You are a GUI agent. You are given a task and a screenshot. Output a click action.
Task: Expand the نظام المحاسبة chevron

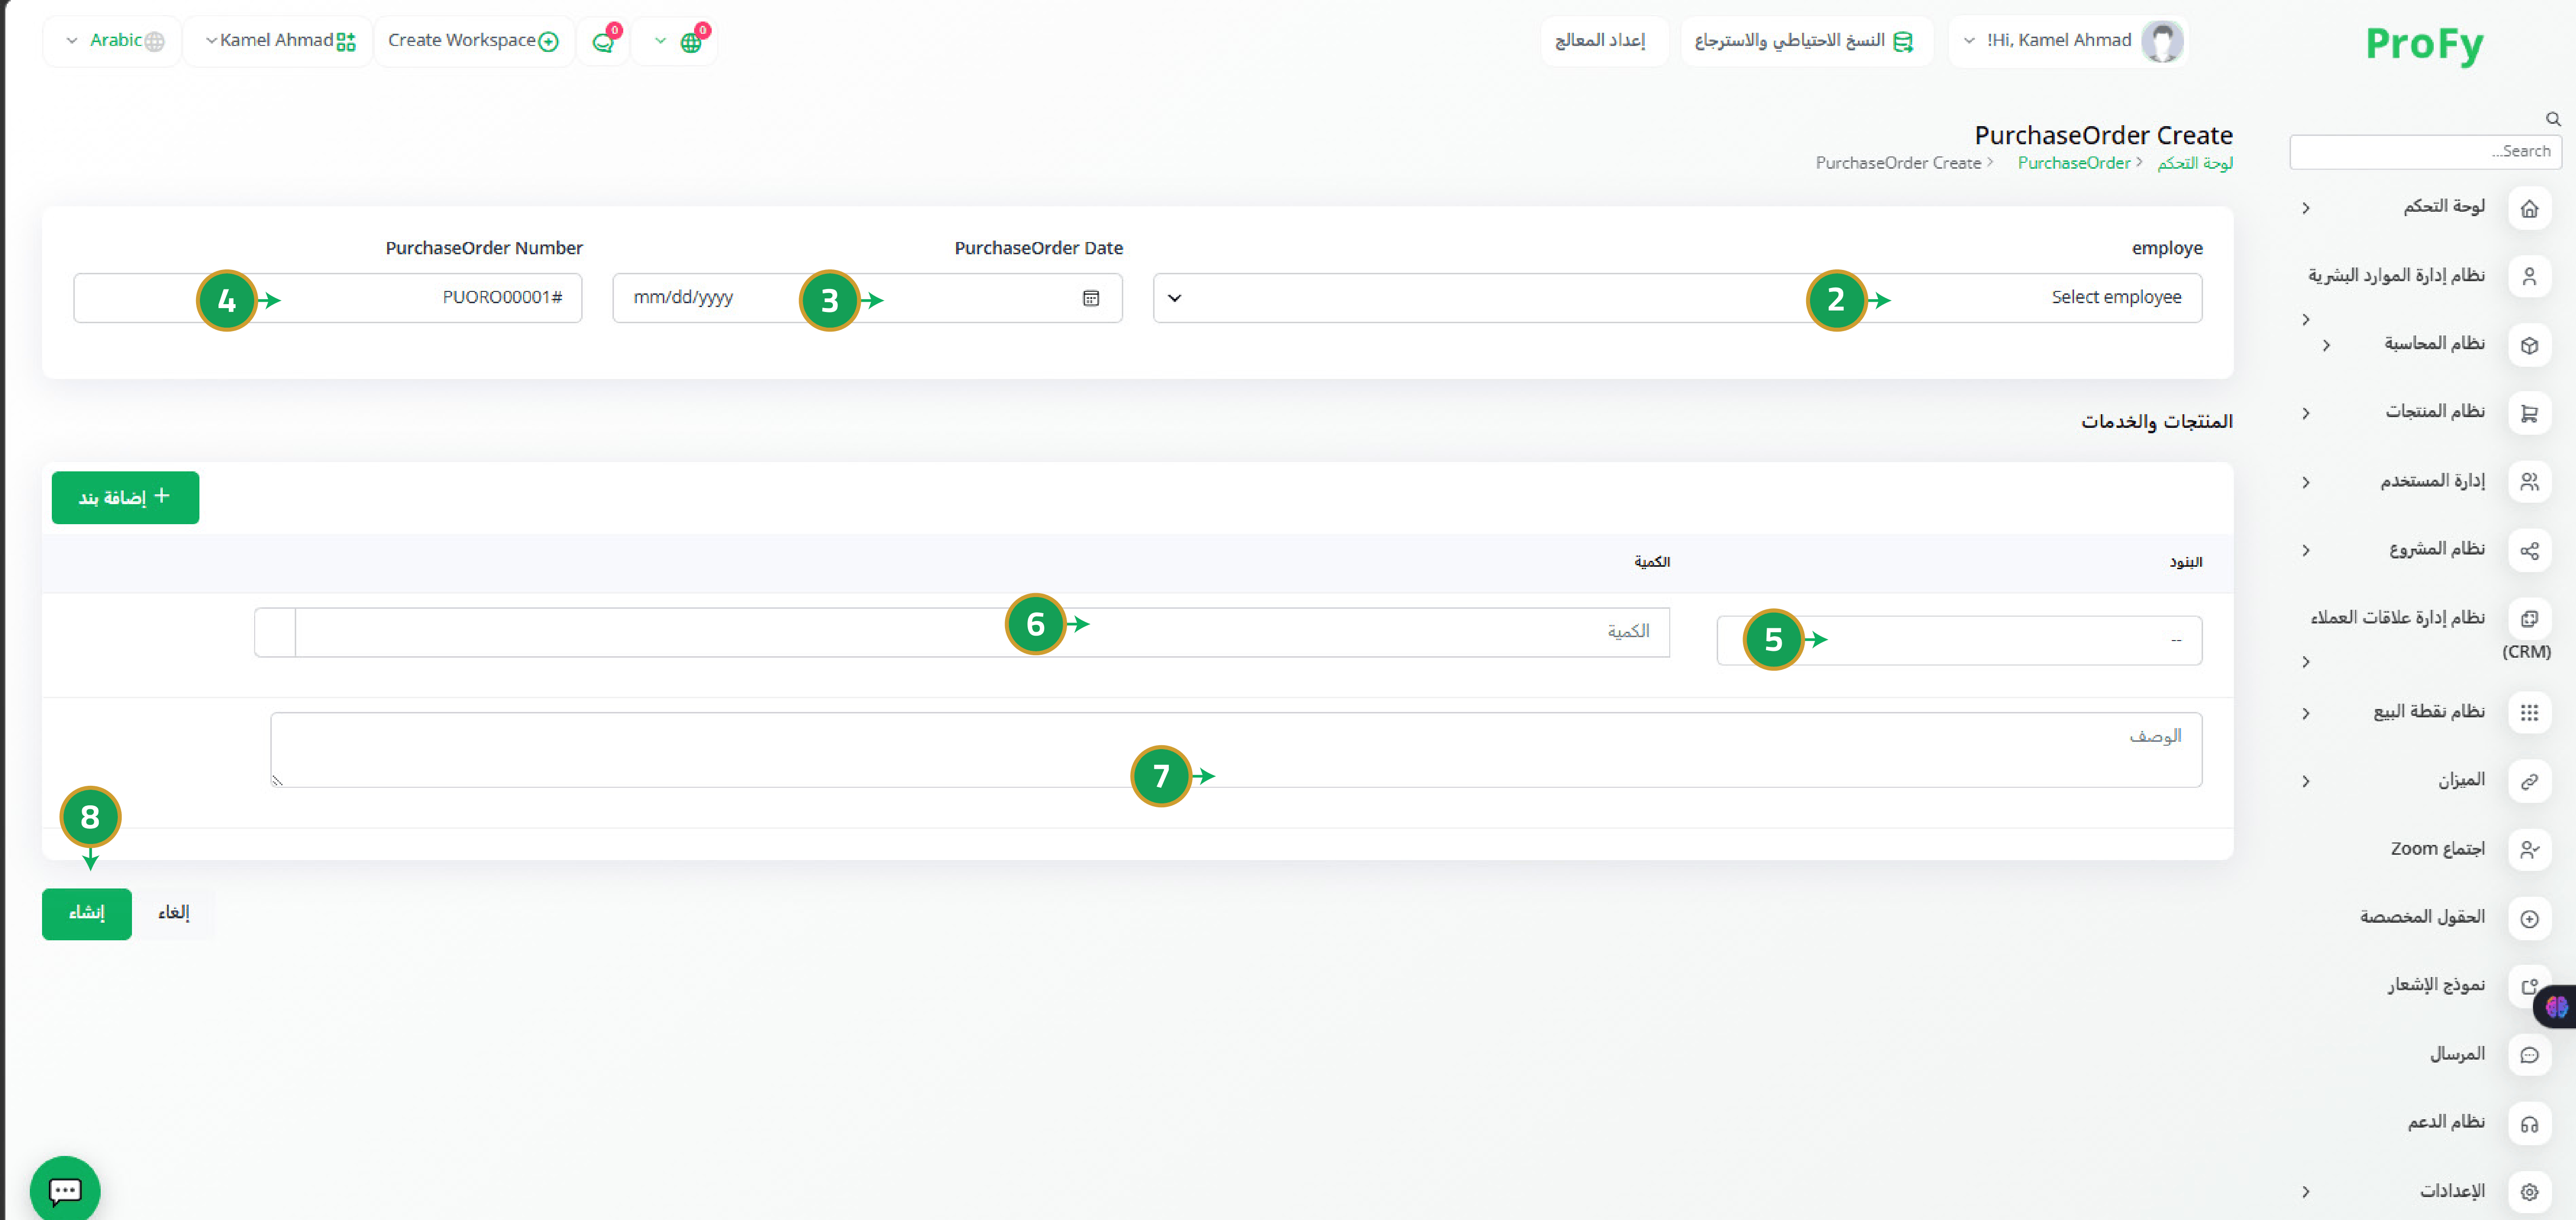point(2326,345)
